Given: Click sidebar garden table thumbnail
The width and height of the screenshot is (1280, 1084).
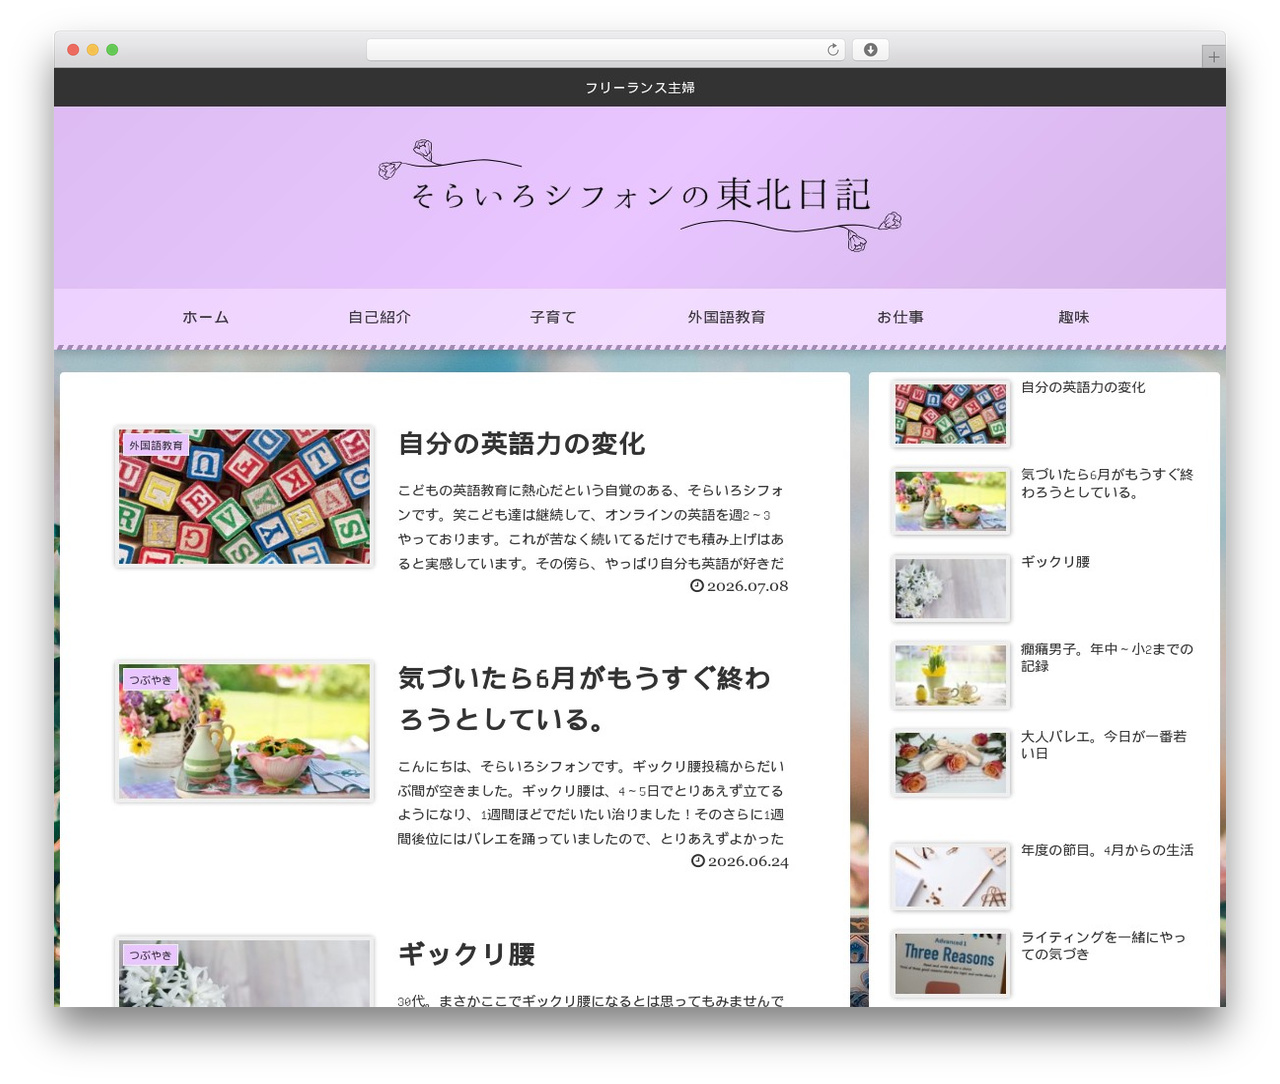Looking at the screenshot, I should 951,501.
